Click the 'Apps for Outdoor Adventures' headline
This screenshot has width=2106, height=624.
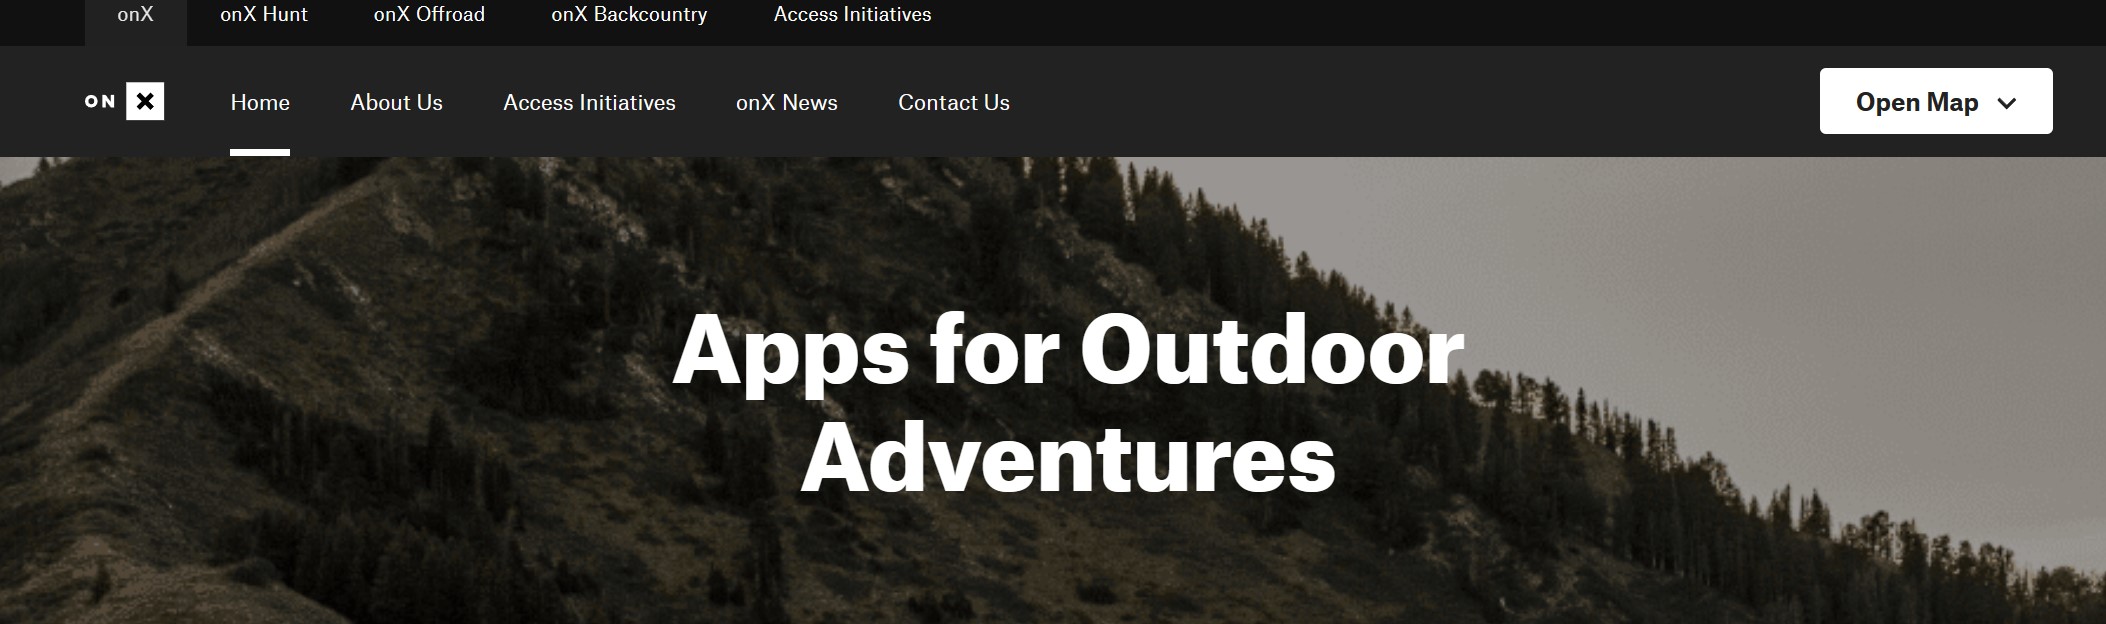(1068, 403)
